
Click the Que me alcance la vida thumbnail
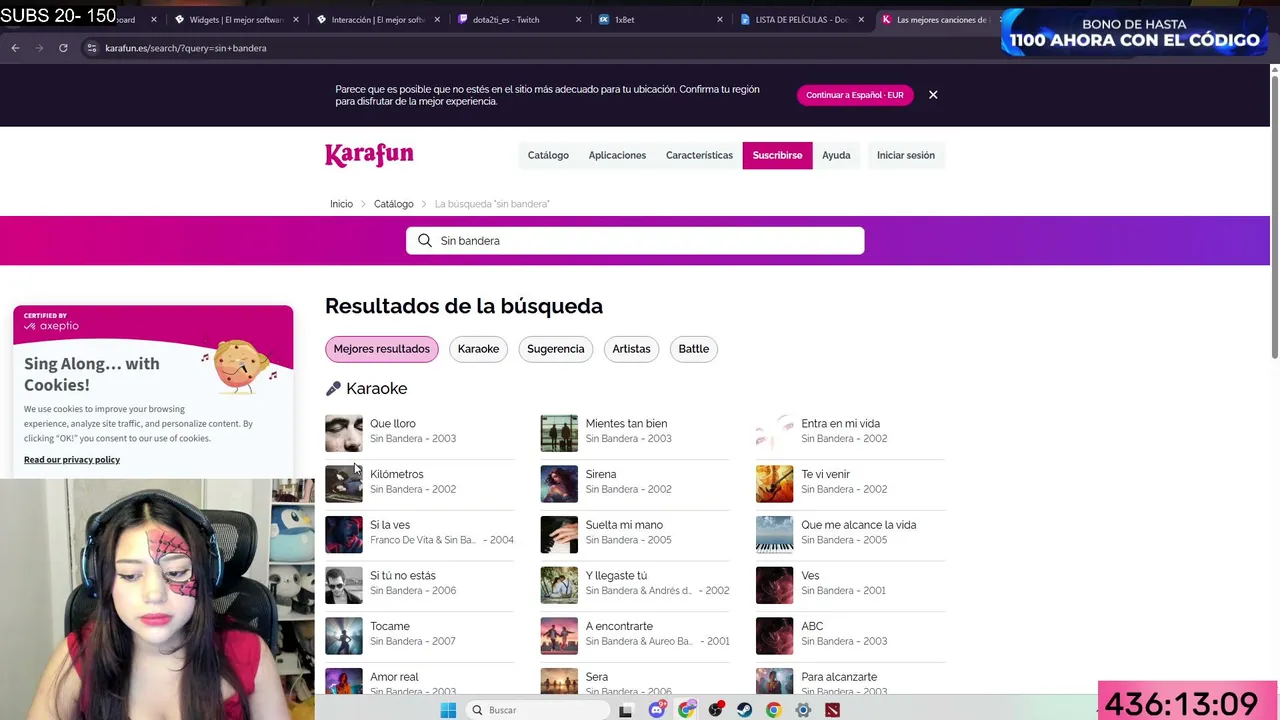(774, 534)
